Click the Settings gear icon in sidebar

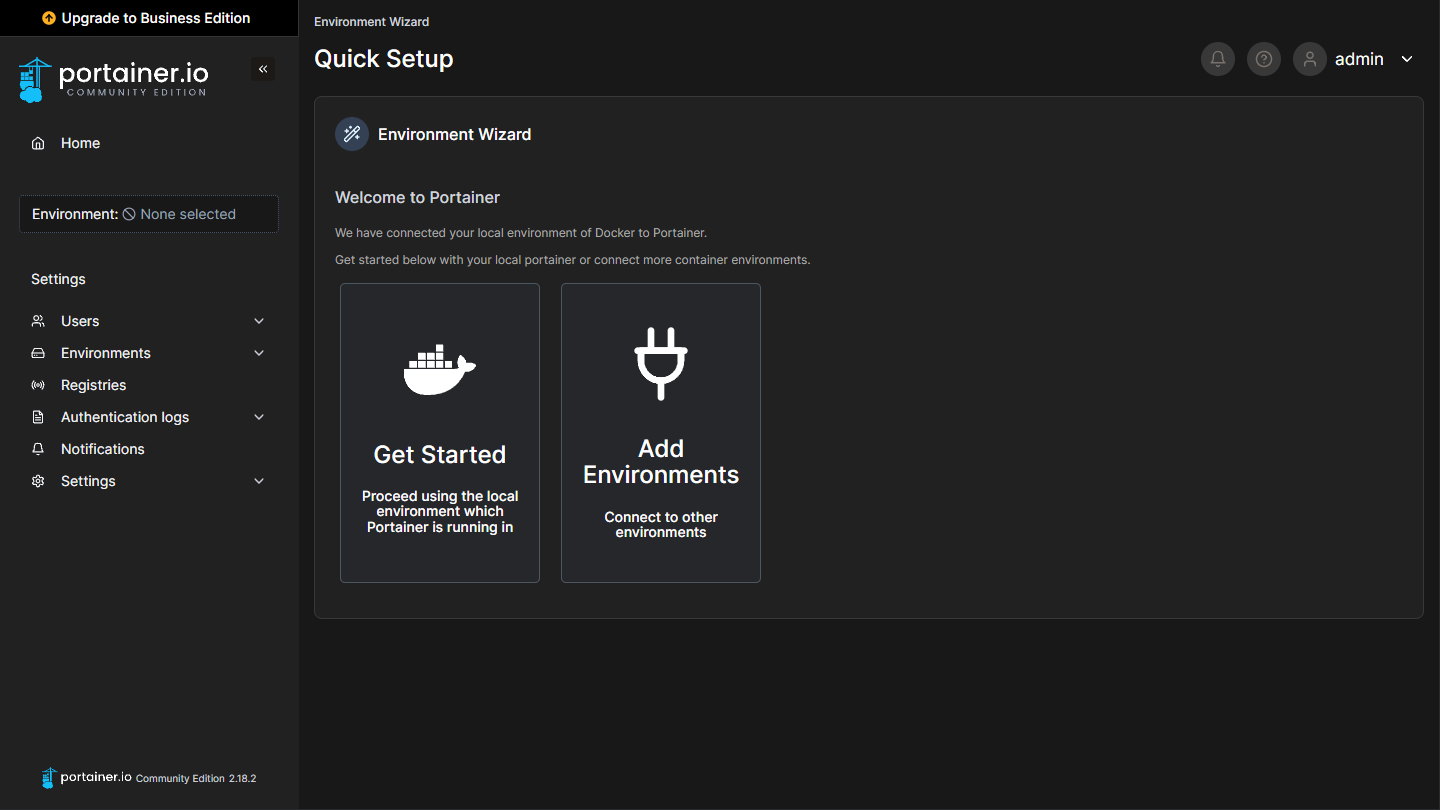(38, 481)
